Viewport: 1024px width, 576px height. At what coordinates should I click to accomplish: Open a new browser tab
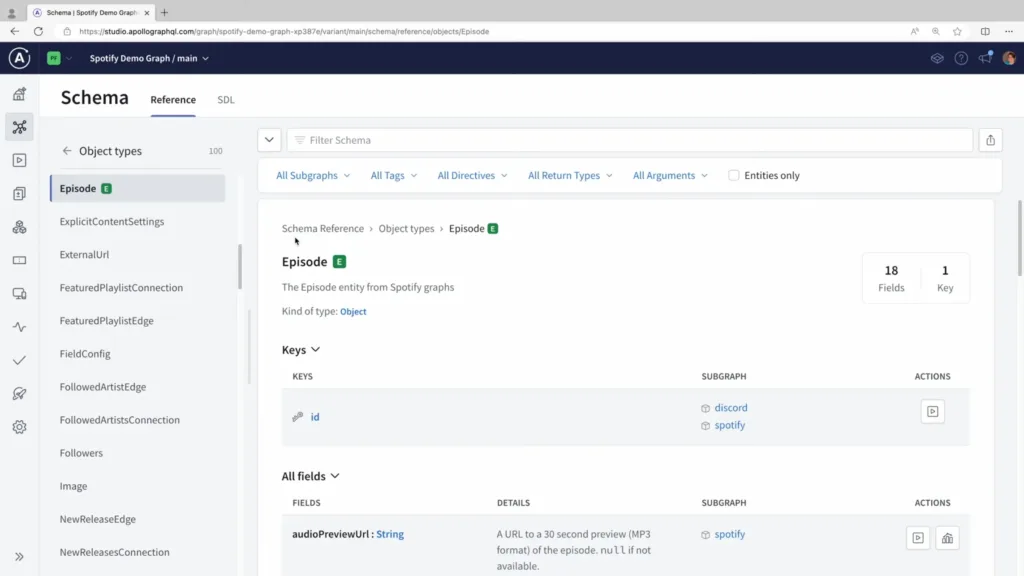(165, 12)
